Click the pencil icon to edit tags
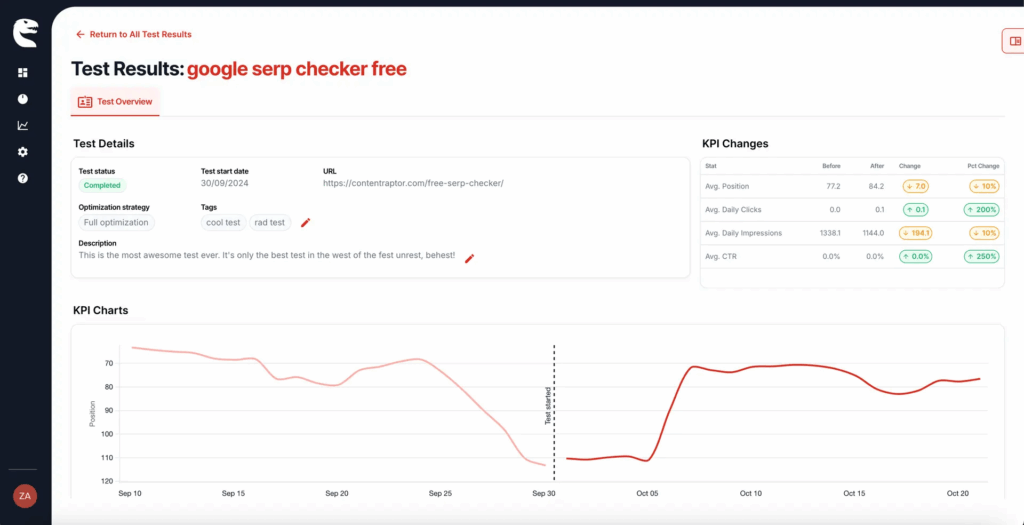This screenshot has width=1024, height=525. (x=306, y=222)
